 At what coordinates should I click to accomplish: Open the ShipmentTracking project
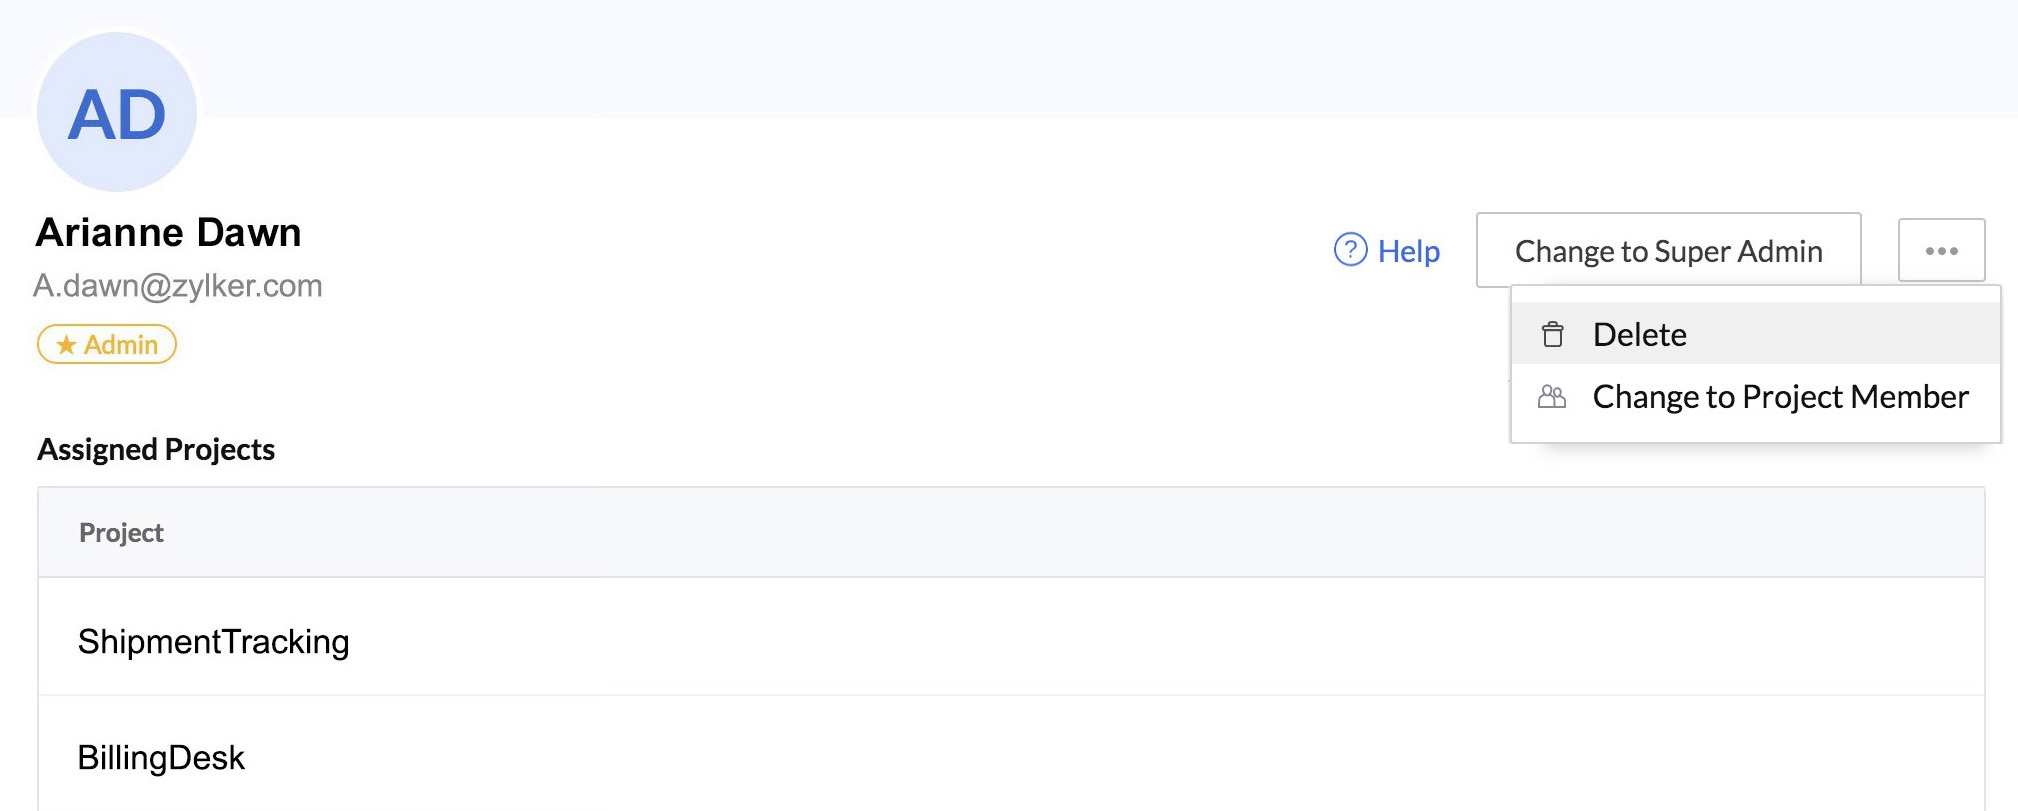click(213, 641)
